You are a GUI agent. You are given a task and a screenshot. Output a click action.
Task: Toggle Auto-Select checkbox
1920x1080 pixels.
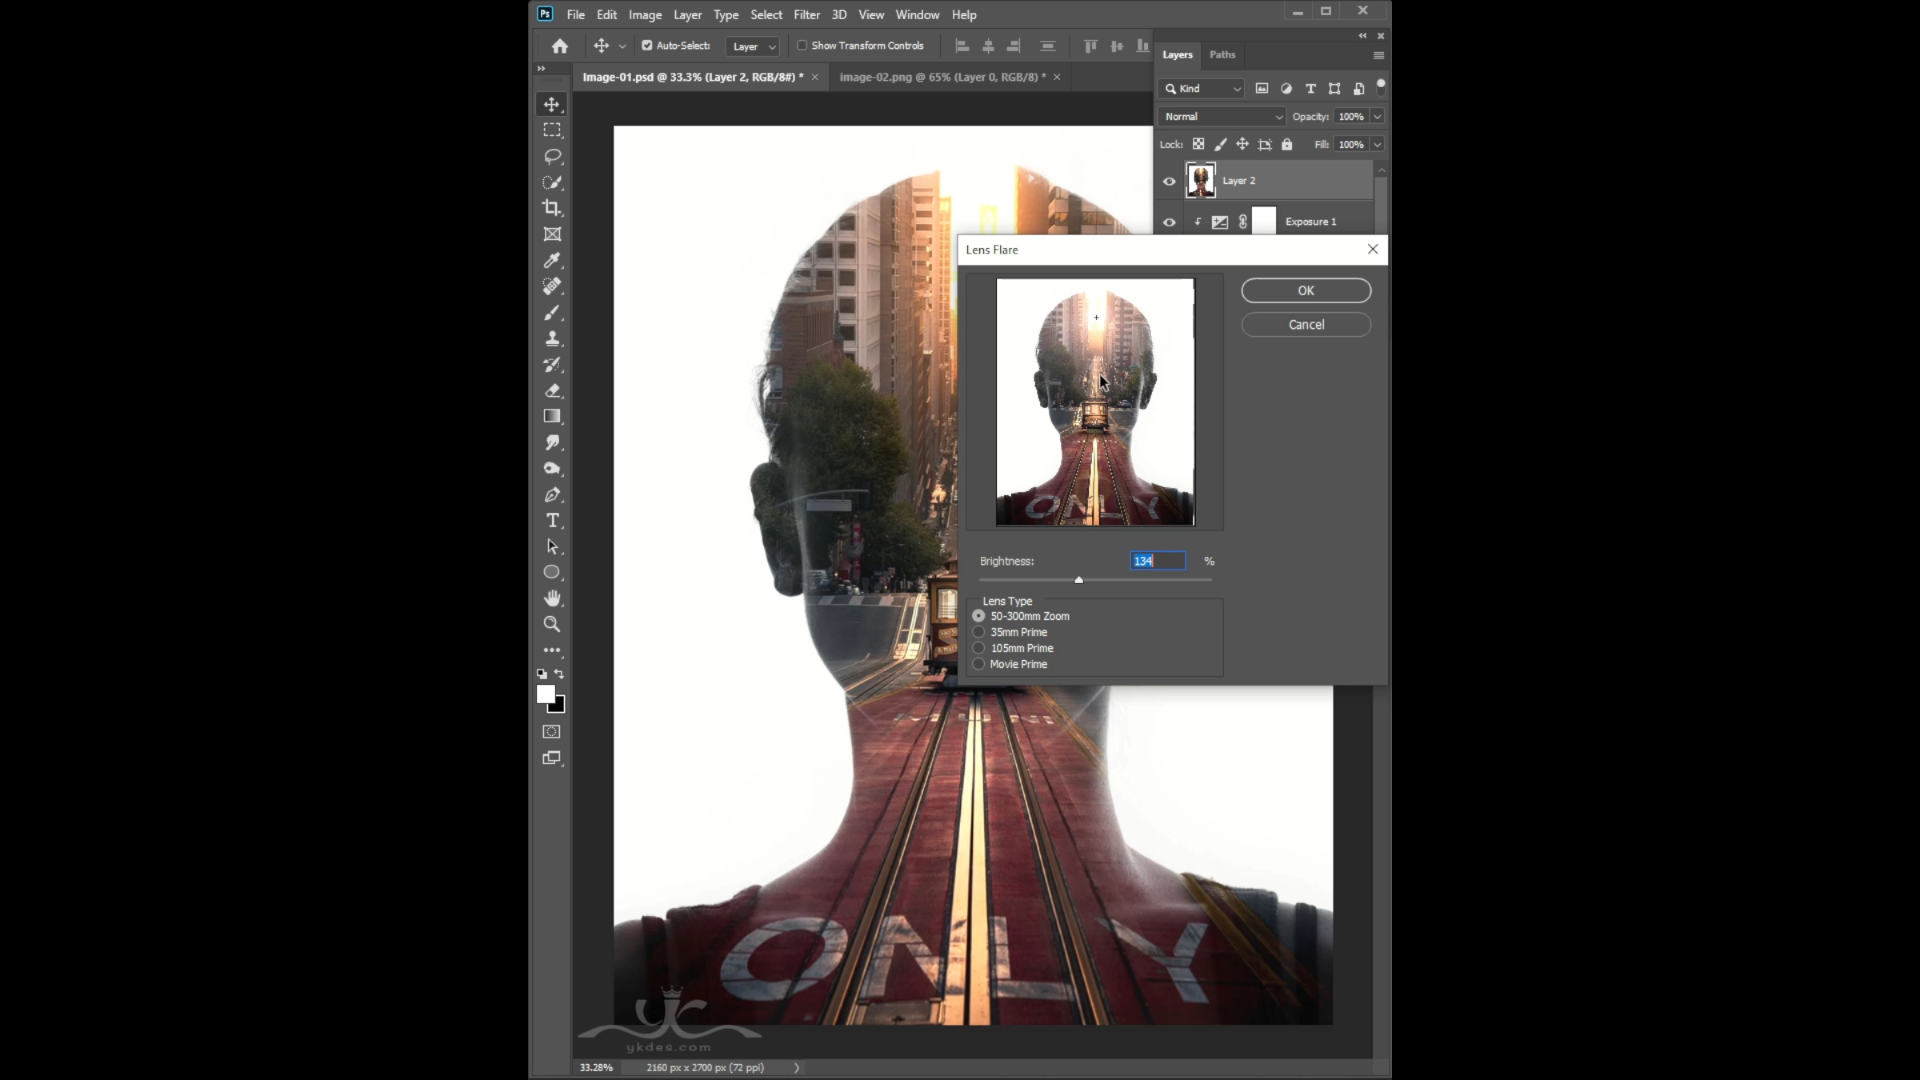coord(647,45)
